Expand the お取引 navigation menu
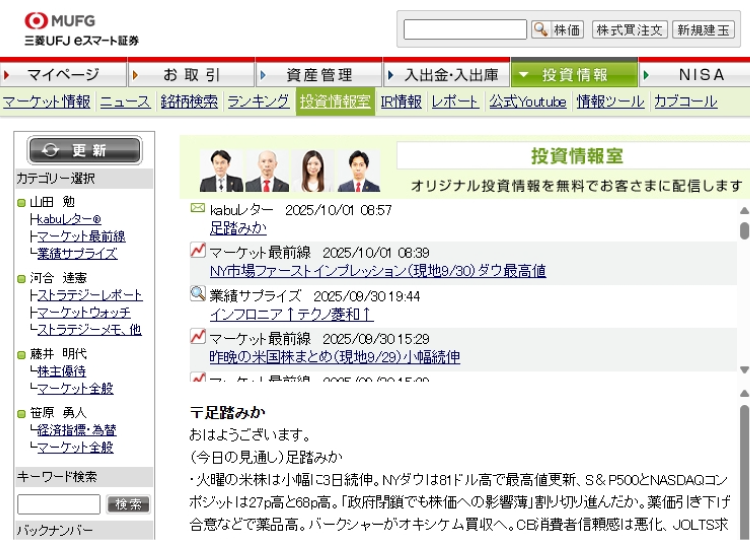Screen dimensions: 750x540 [x=191, y=75]
